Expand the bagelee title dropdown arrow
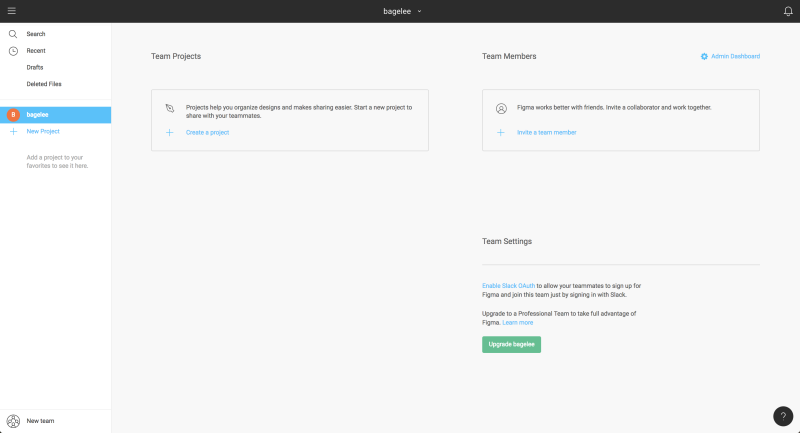800x433 pixels. pos(419,11)
